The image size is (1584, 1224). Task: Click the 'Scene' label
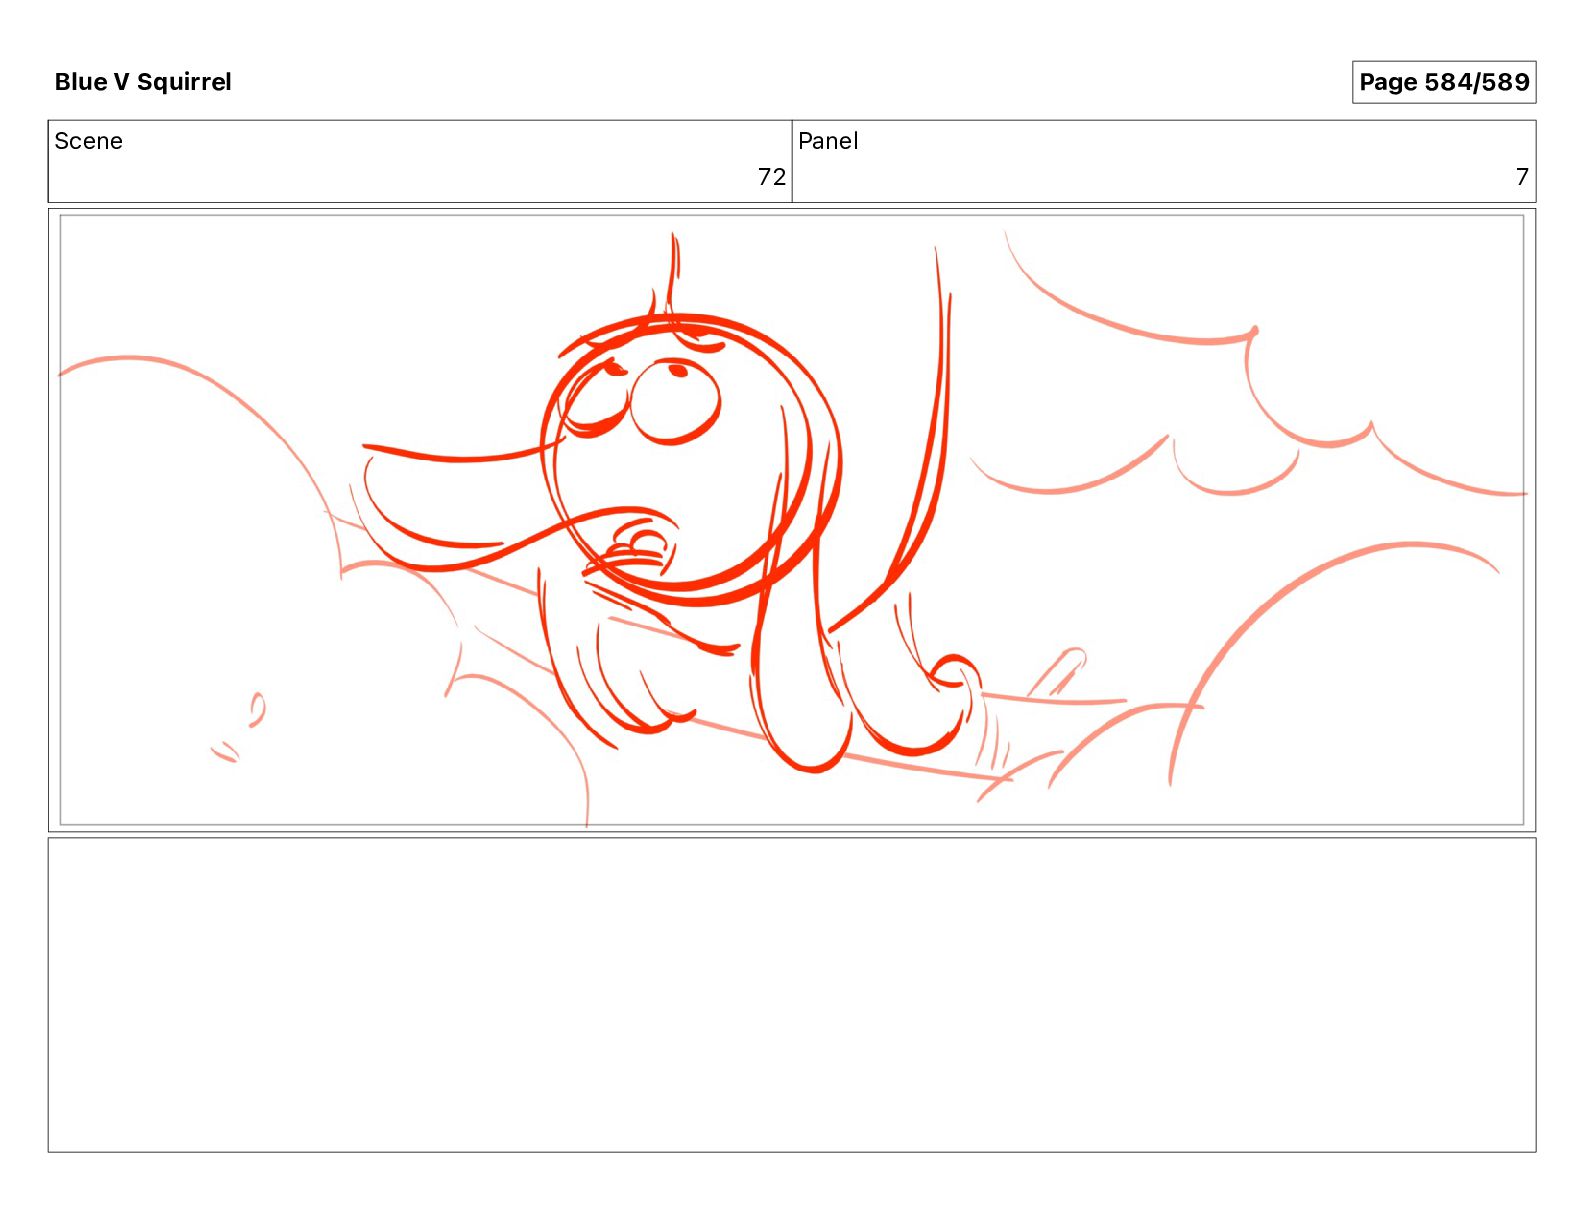pyautogui.click(x=88, y=141)
